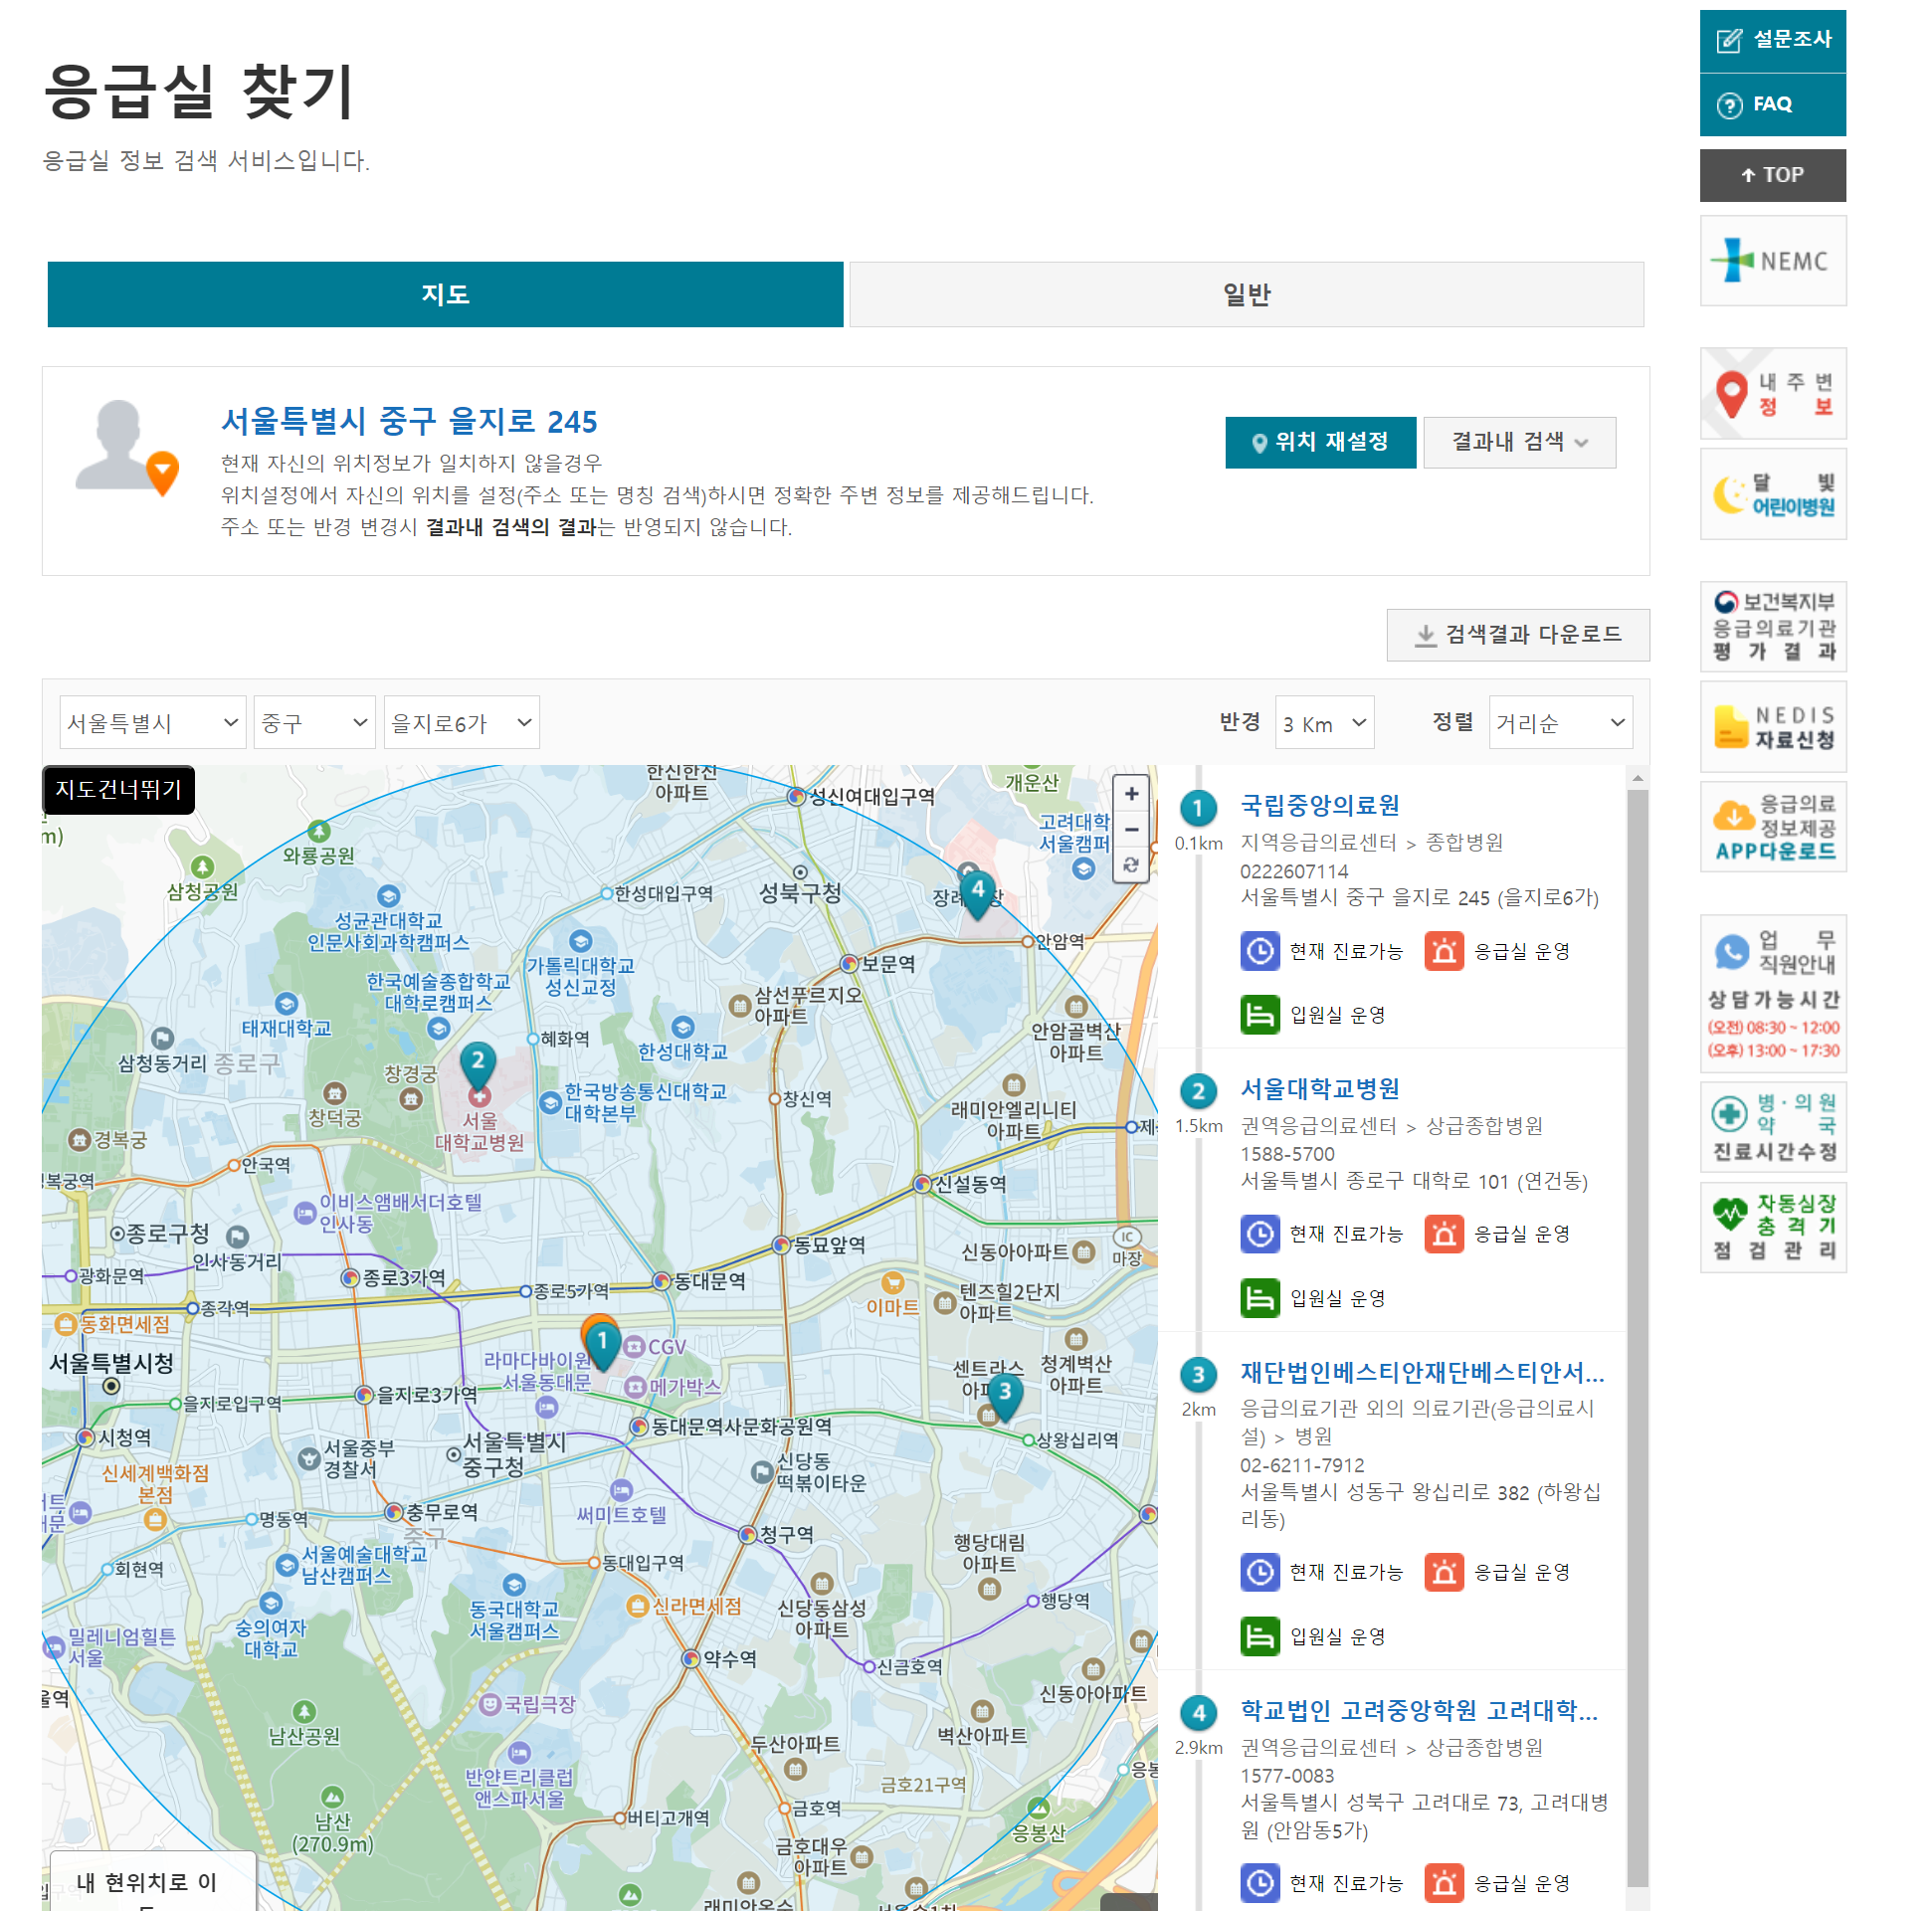This screenshot has height=1911, width=1932.
Task: Open the 반경 3 Km radius dropdown
Action: click(x=1324, y=722)
